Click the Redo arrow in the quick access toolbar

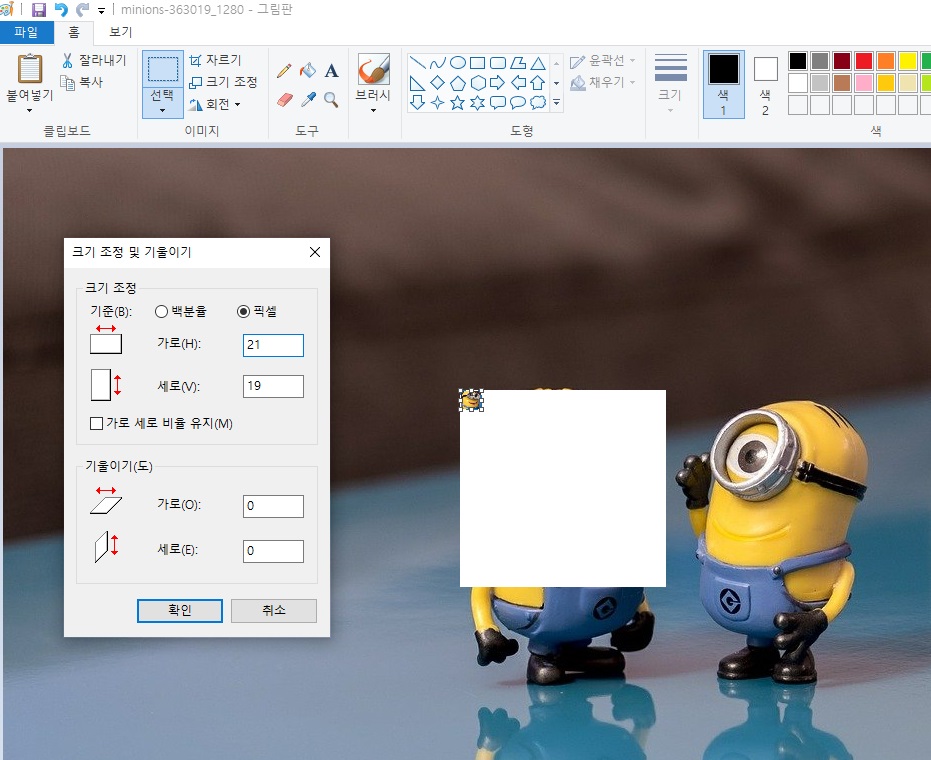click(x=82, y=10)
